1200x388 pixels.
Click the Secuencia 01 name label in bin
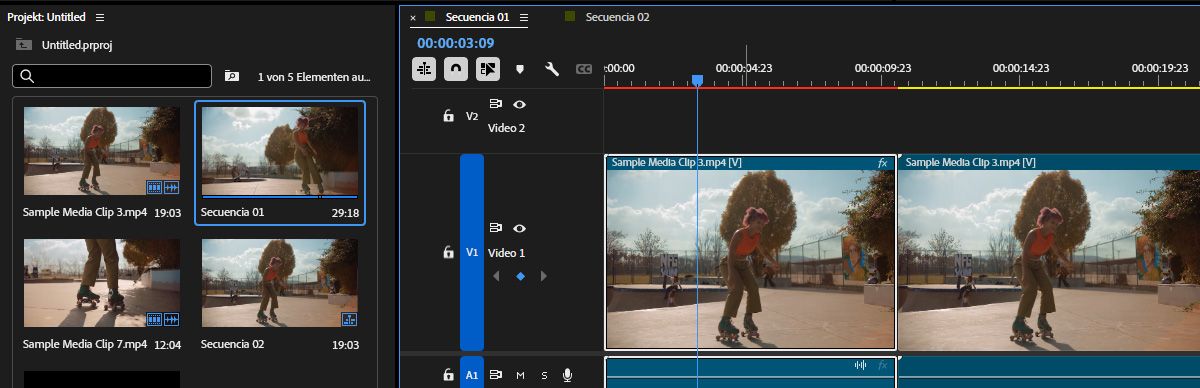tap(232, 212)
